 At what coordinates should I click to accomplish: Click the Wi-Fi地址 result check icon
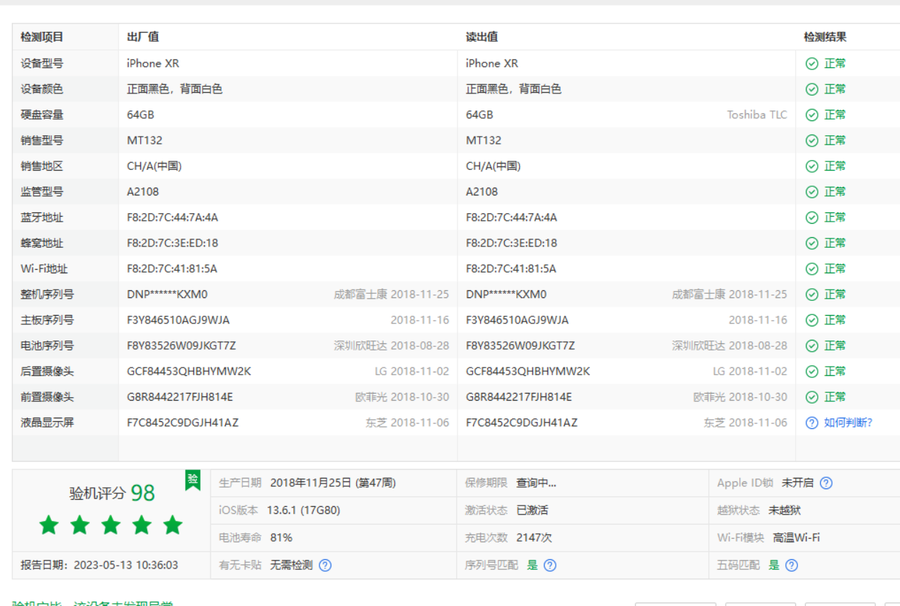[x=812, y=269]
